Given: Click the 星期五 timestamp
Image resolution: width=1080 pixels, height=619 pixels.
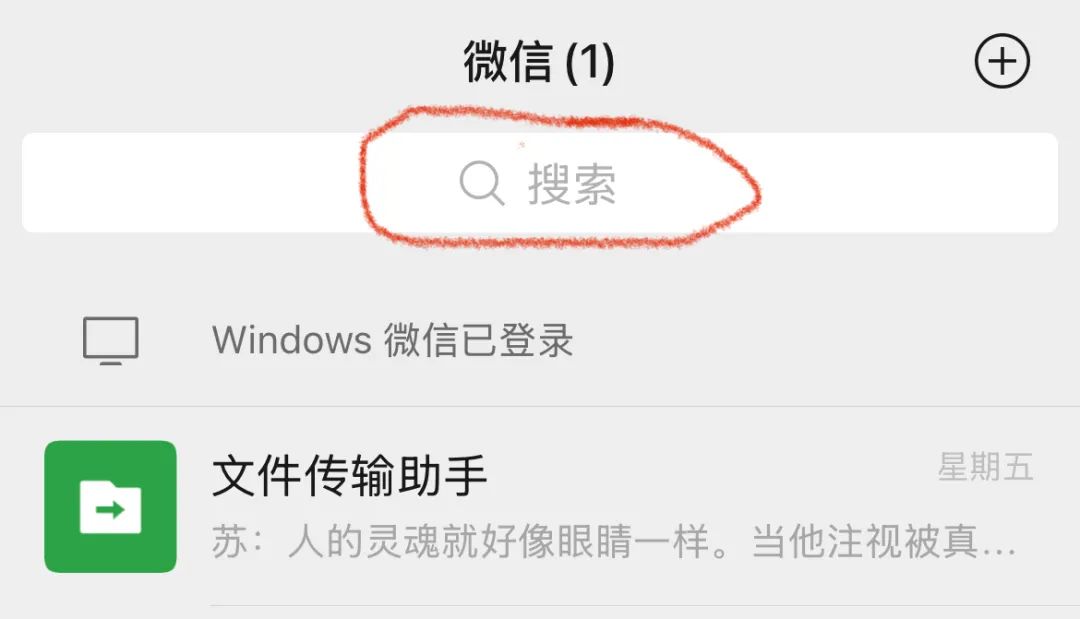Looking at the screenshot, I should click(x=986, y=468).
